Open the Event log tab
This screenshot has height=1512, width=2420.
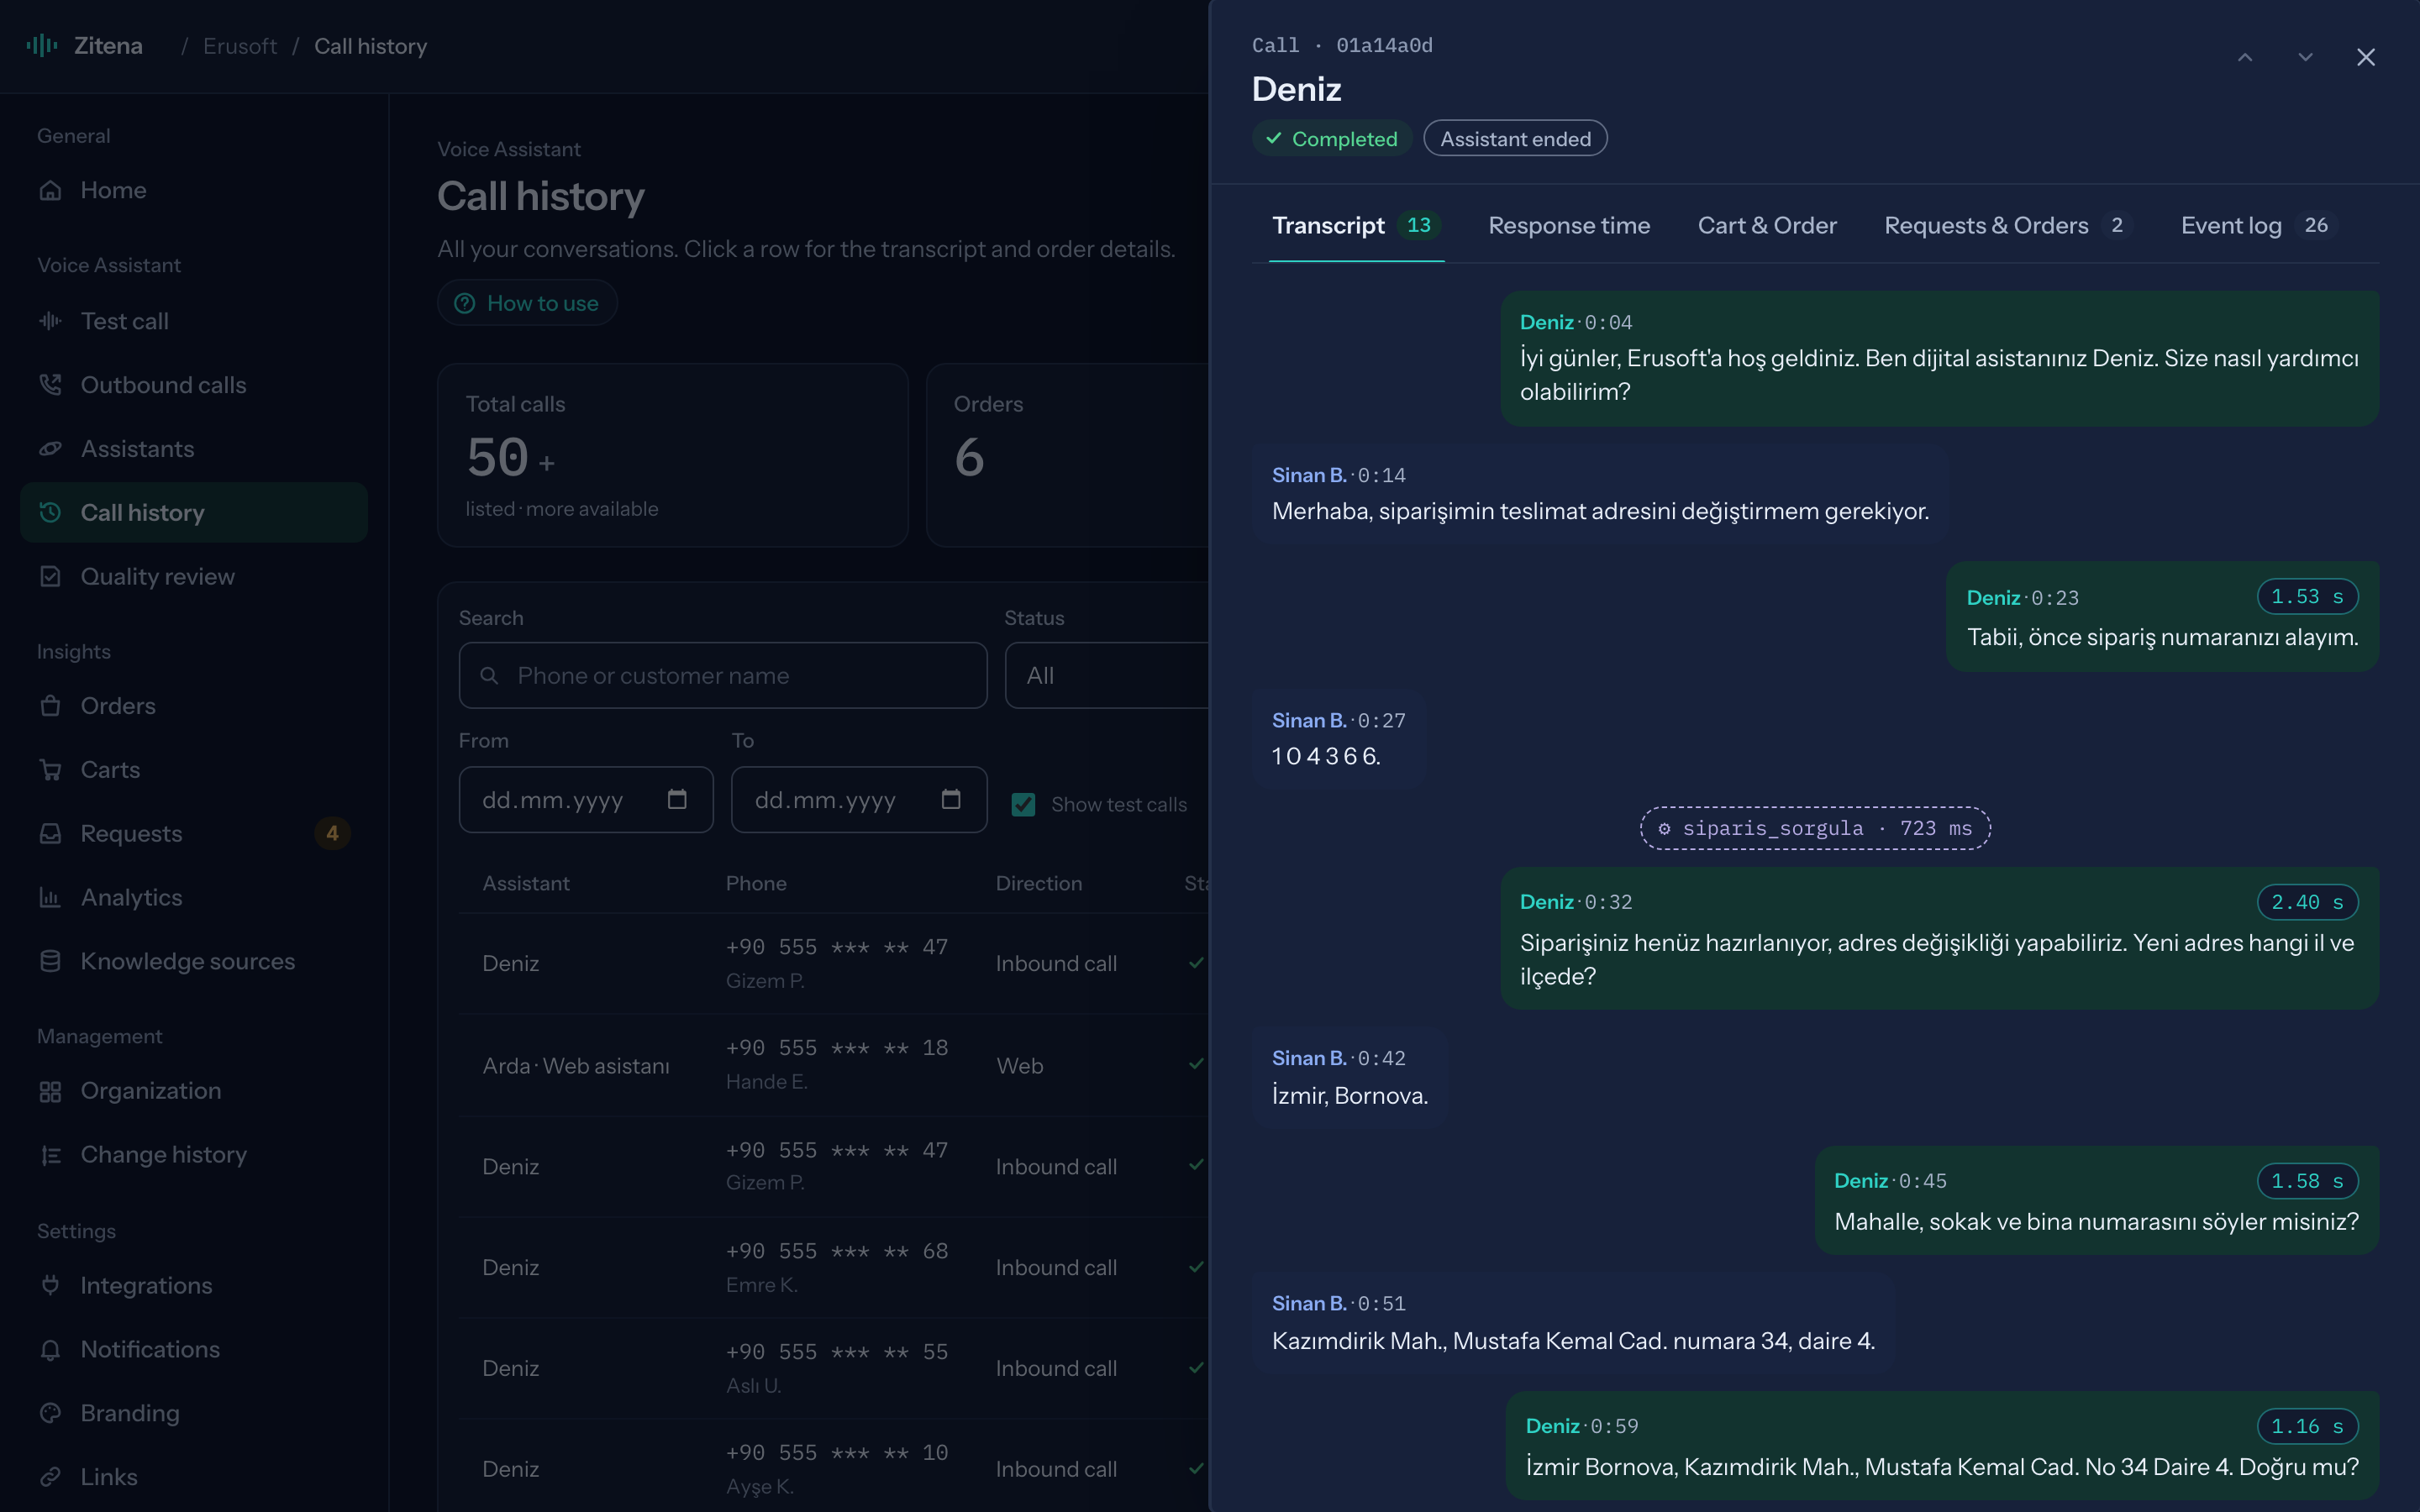[2257, 225]
